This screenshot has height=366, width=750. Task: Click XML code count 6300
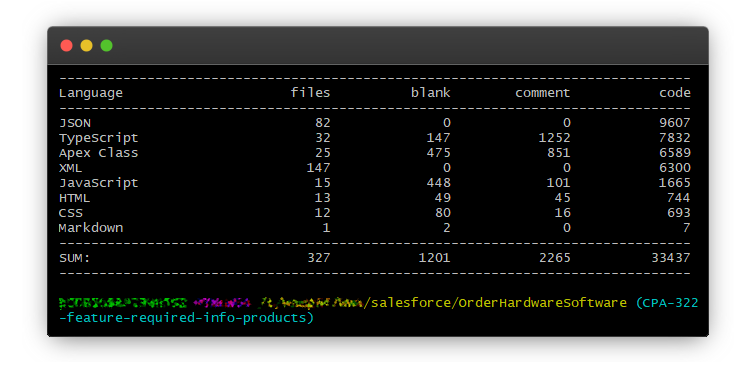pos(674,168)
